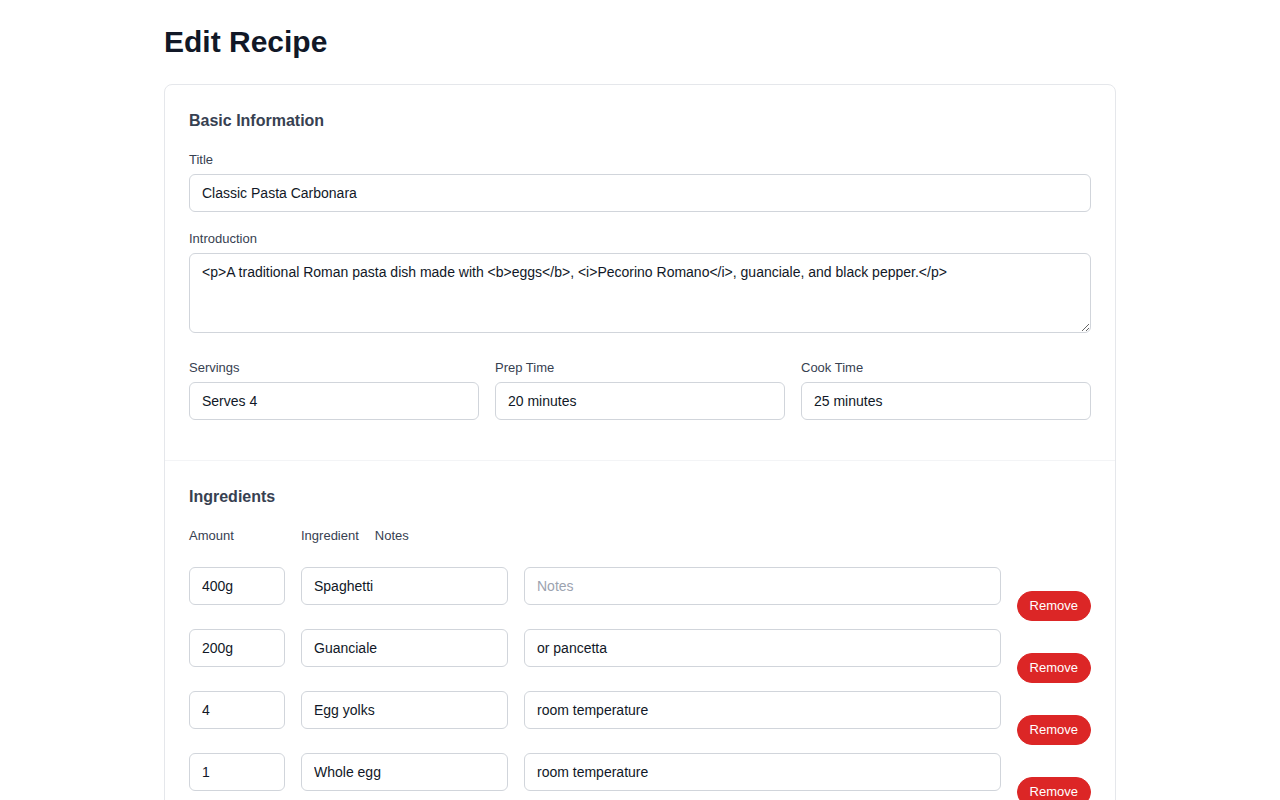Viewport: 1280px width, 800px height.
Task: Remove the Spaghetti ingredient row
Action: pos(1053,605)
